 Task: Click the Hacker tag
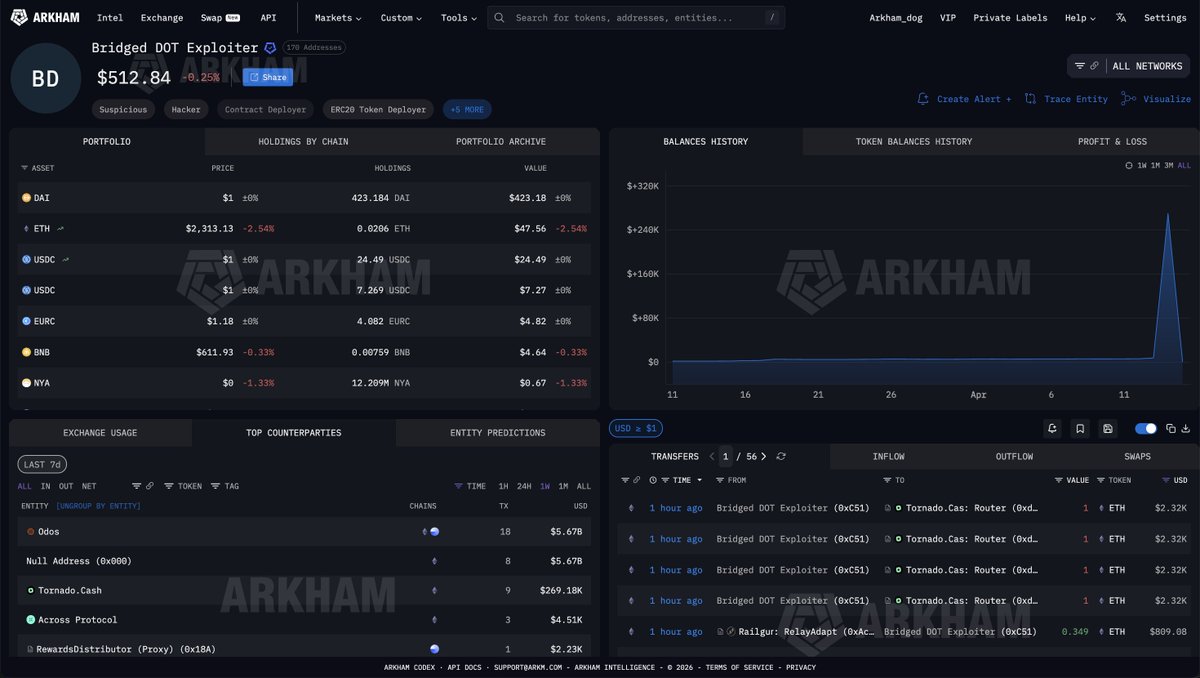click(186, 109)
